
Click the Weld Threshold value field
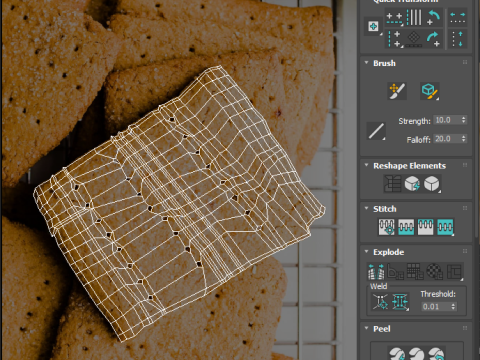point(436,307)
